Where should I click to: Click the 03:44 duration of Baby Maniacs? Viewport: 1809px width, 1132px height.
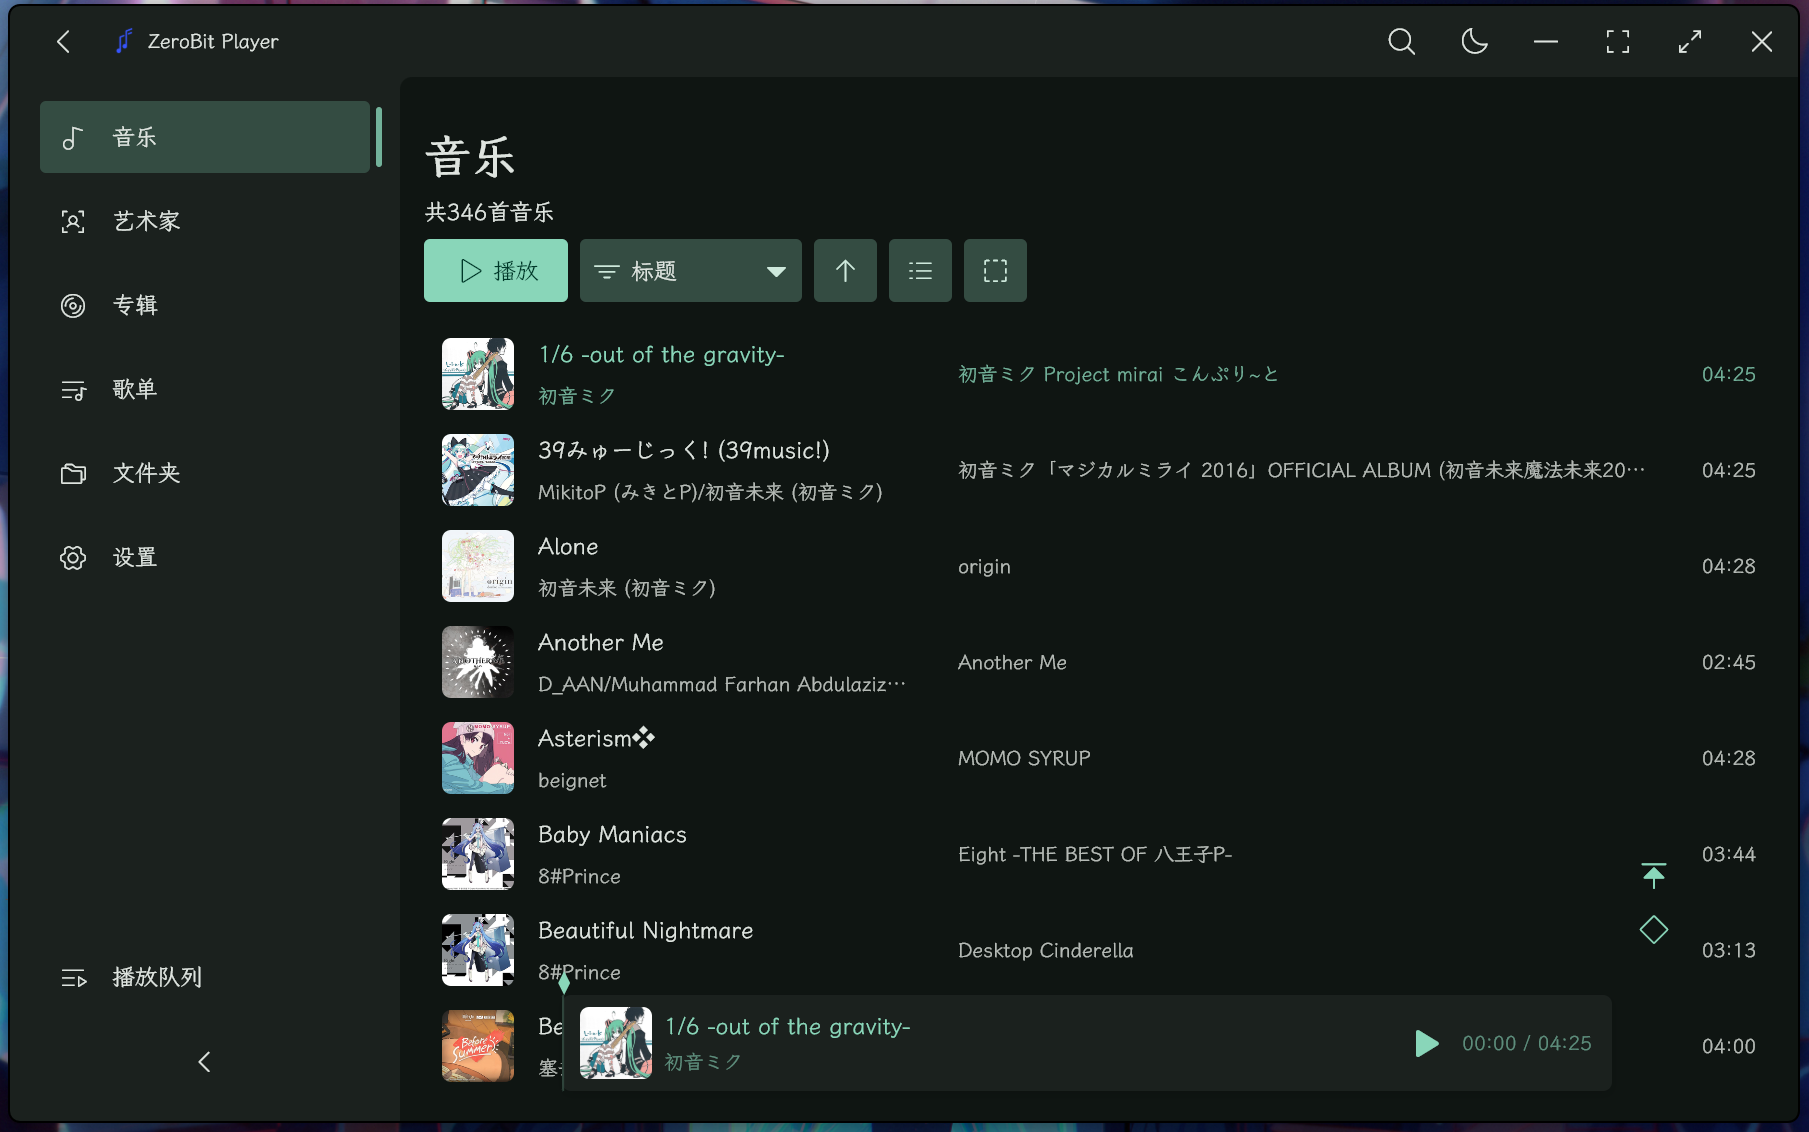pyautogui.click(x=1728, y=854)
